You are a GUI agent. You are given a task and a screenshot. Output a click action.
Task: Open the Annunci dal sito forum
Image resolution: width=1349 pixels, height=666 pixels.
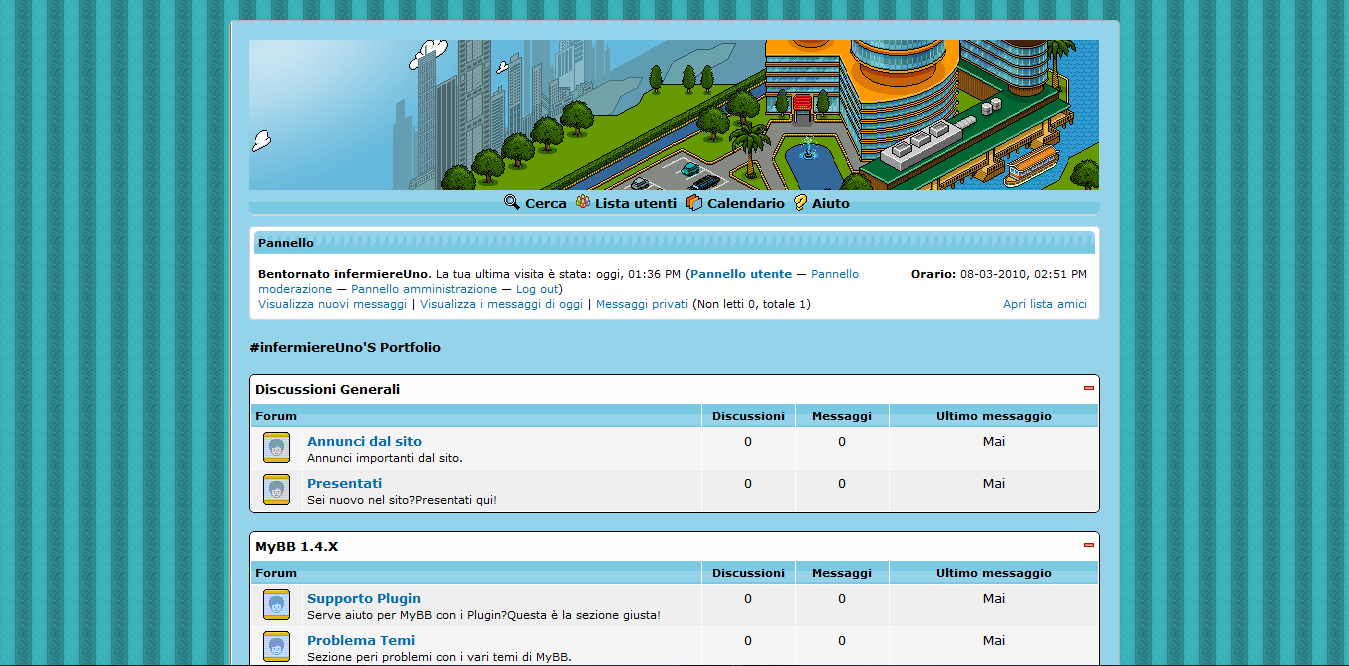pyautogui.click(x=364, y=441)
